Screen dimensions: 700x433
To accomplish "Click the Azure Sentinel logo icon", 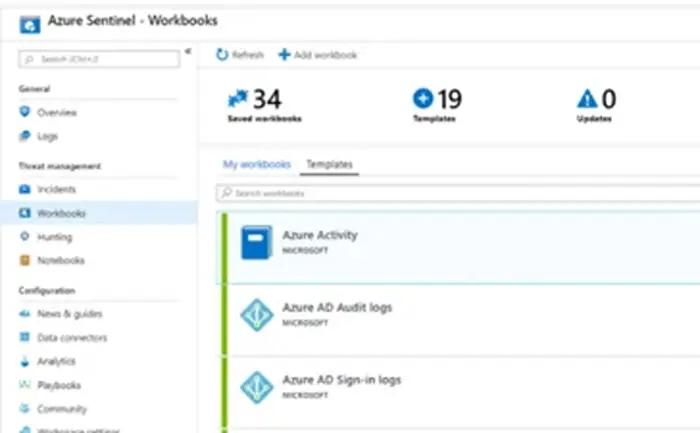I will 30,25.
